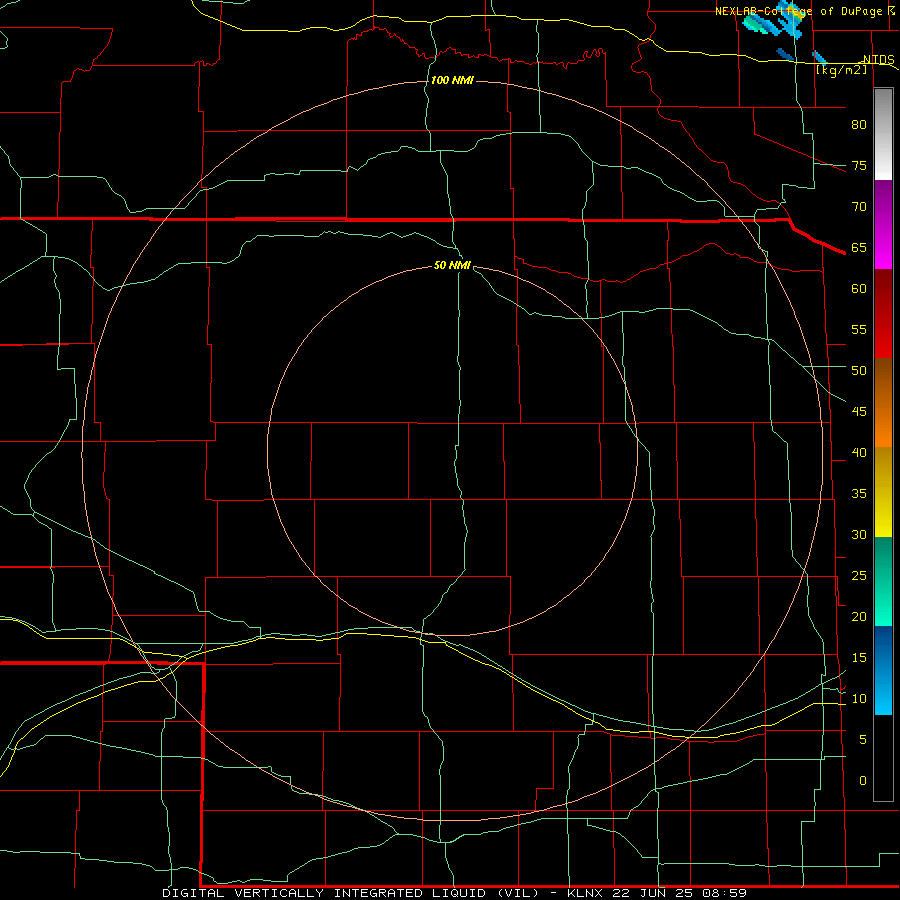Click the "50 NMI" range ring label

(452, 265)
